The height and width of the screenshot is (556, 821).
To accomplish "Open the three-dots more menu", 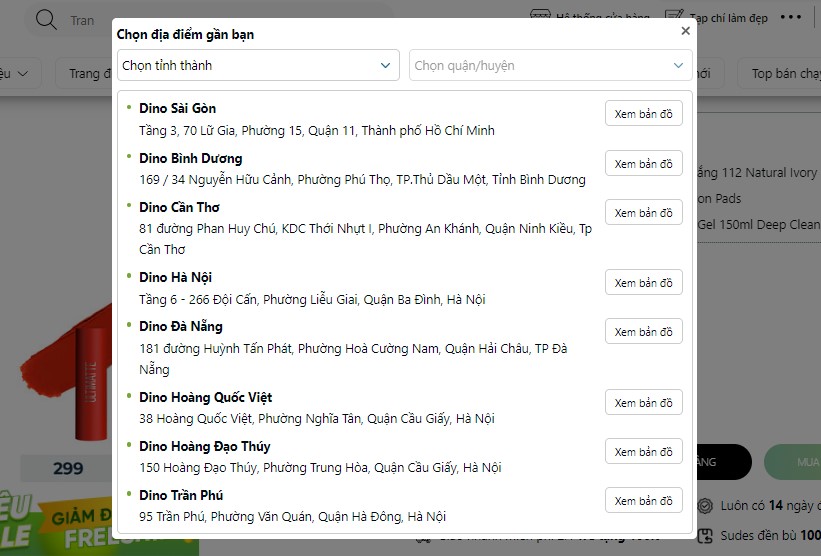I will pos(791,17).
